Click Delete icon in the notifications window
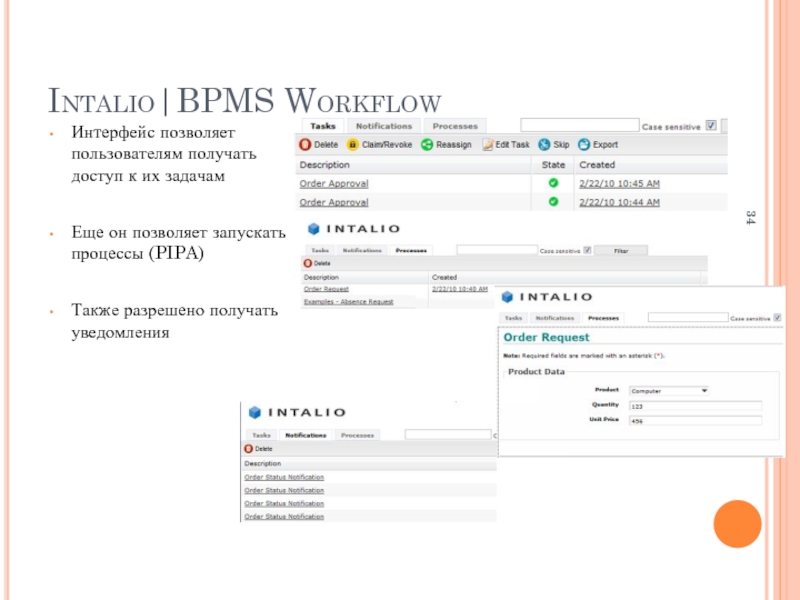 (248, 448)
